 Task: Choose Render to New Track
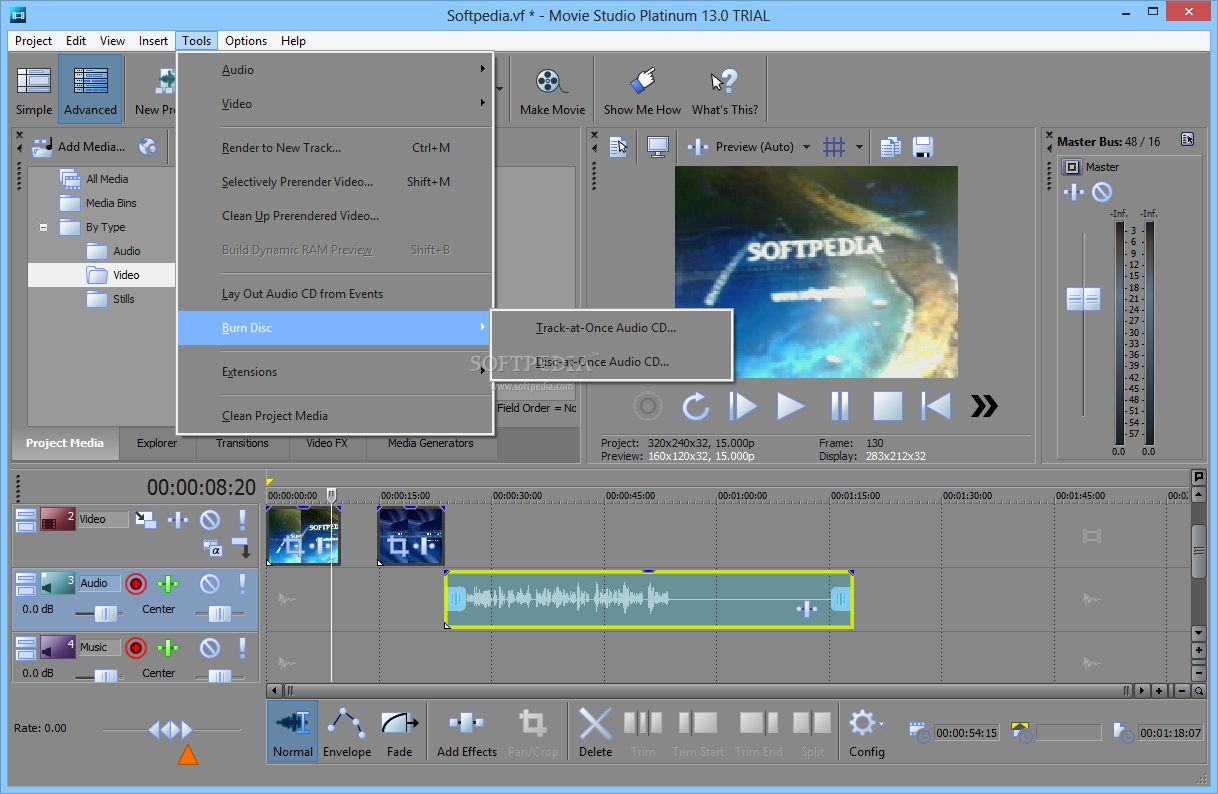[x=335, y=147]
